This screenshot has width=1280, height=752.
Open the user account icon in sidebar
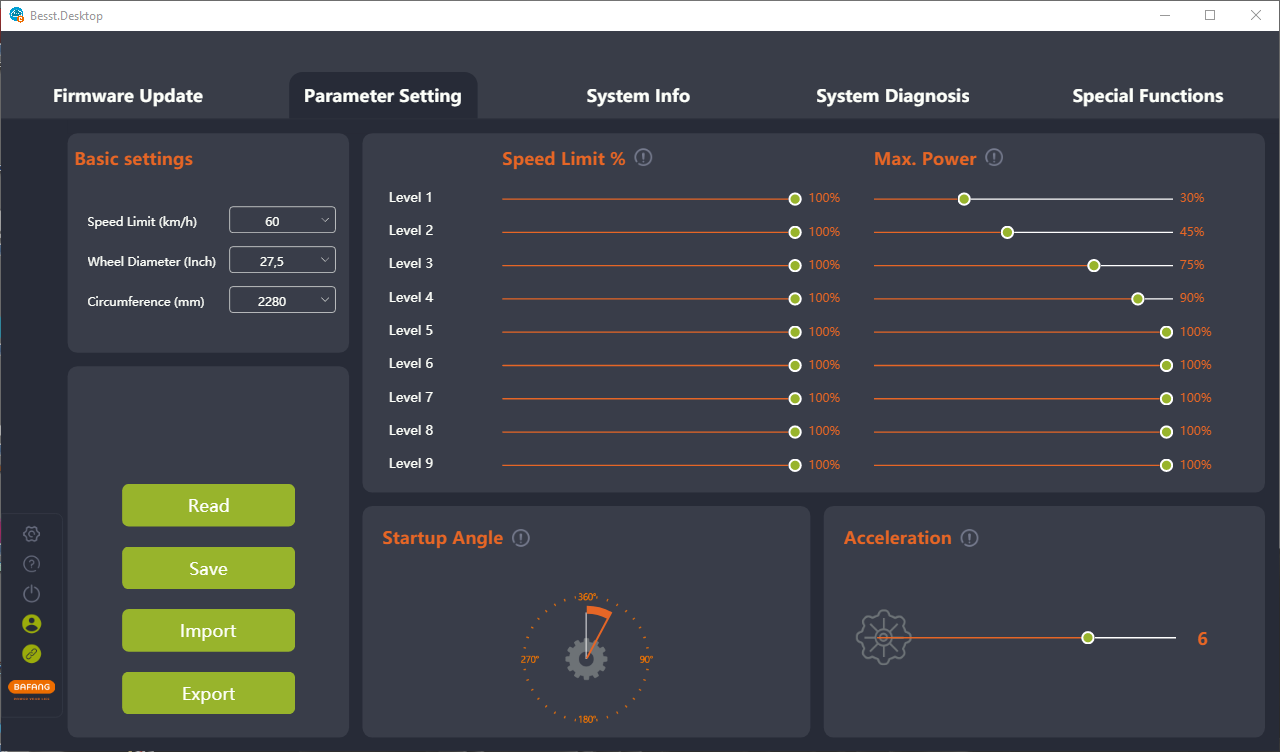31,624
